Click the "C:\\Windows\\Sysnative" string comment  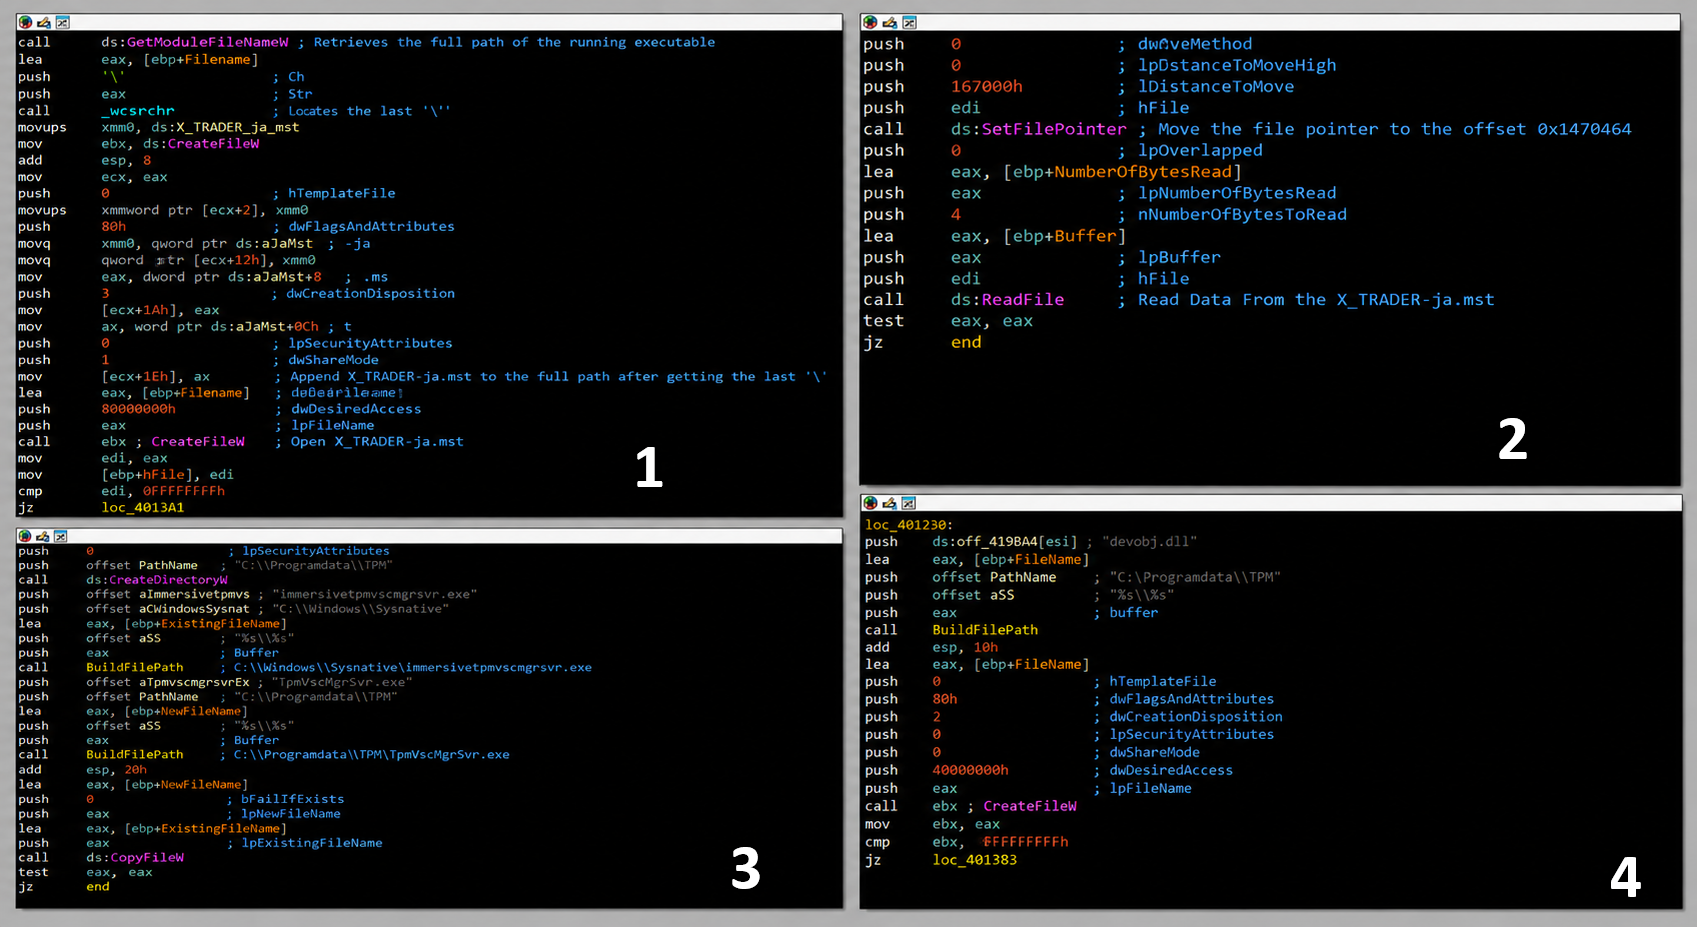click(x=360, y=609)
